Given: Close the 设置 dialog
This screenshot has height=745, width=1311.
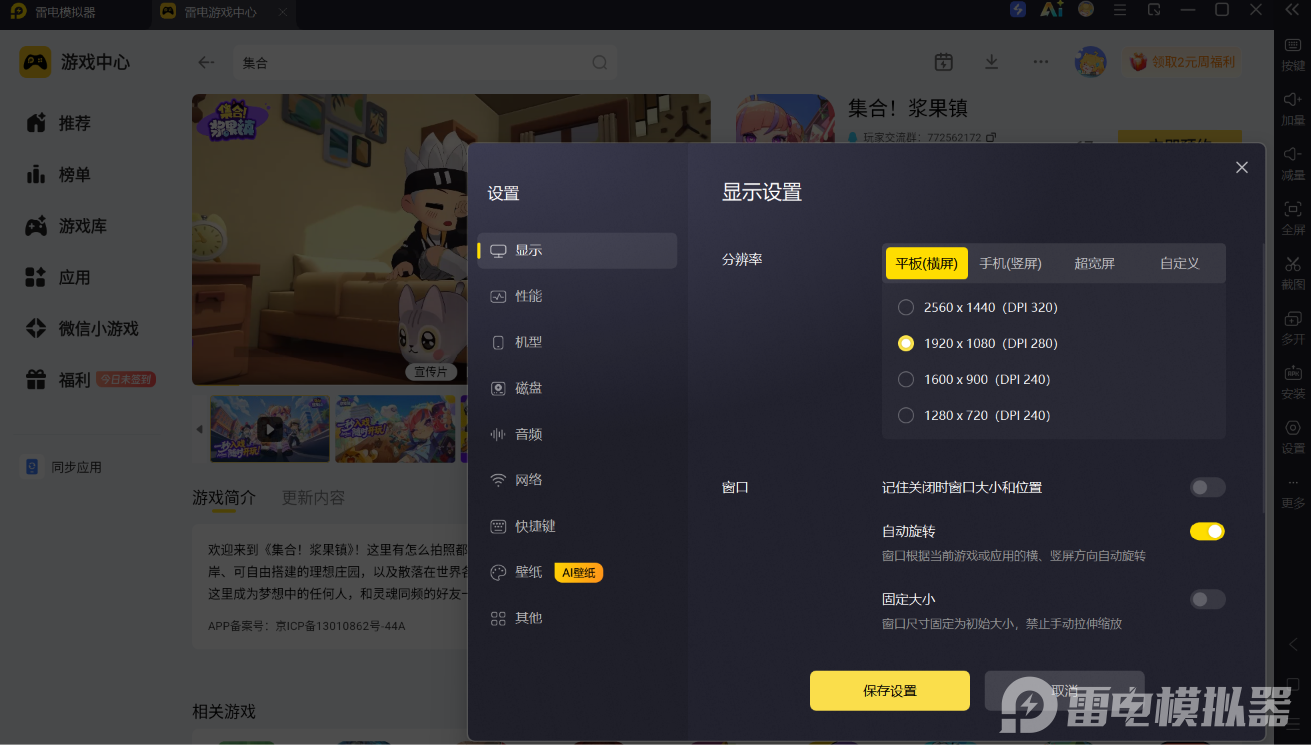Looking at the screenshot, I should coord(1242,167).
